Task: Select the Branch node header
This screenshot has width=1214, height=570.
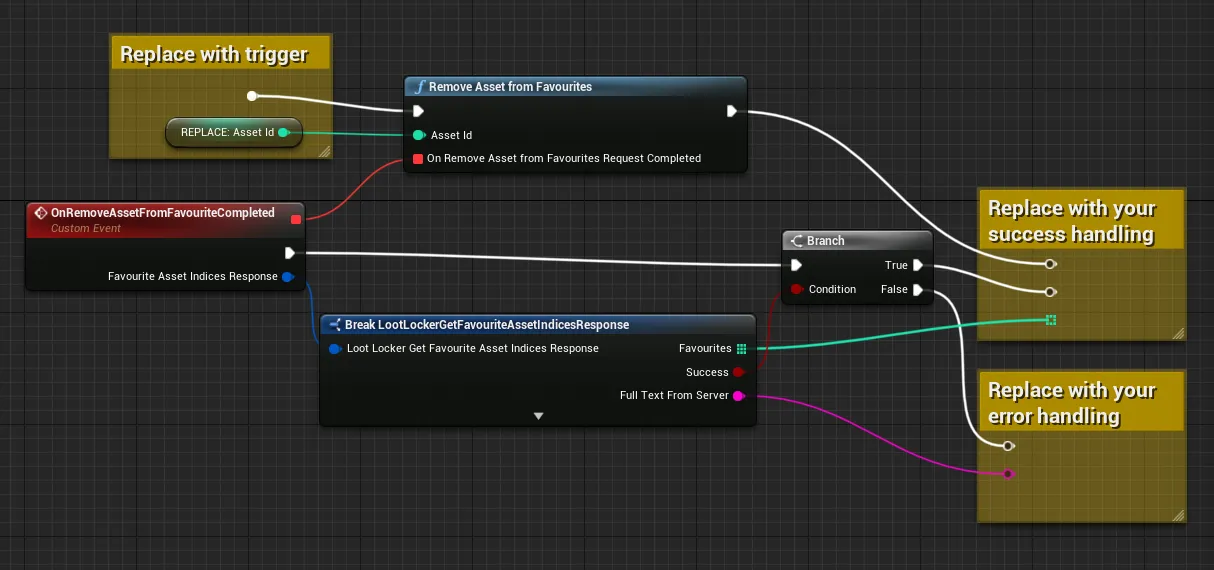Action: (x=858, y=241)
